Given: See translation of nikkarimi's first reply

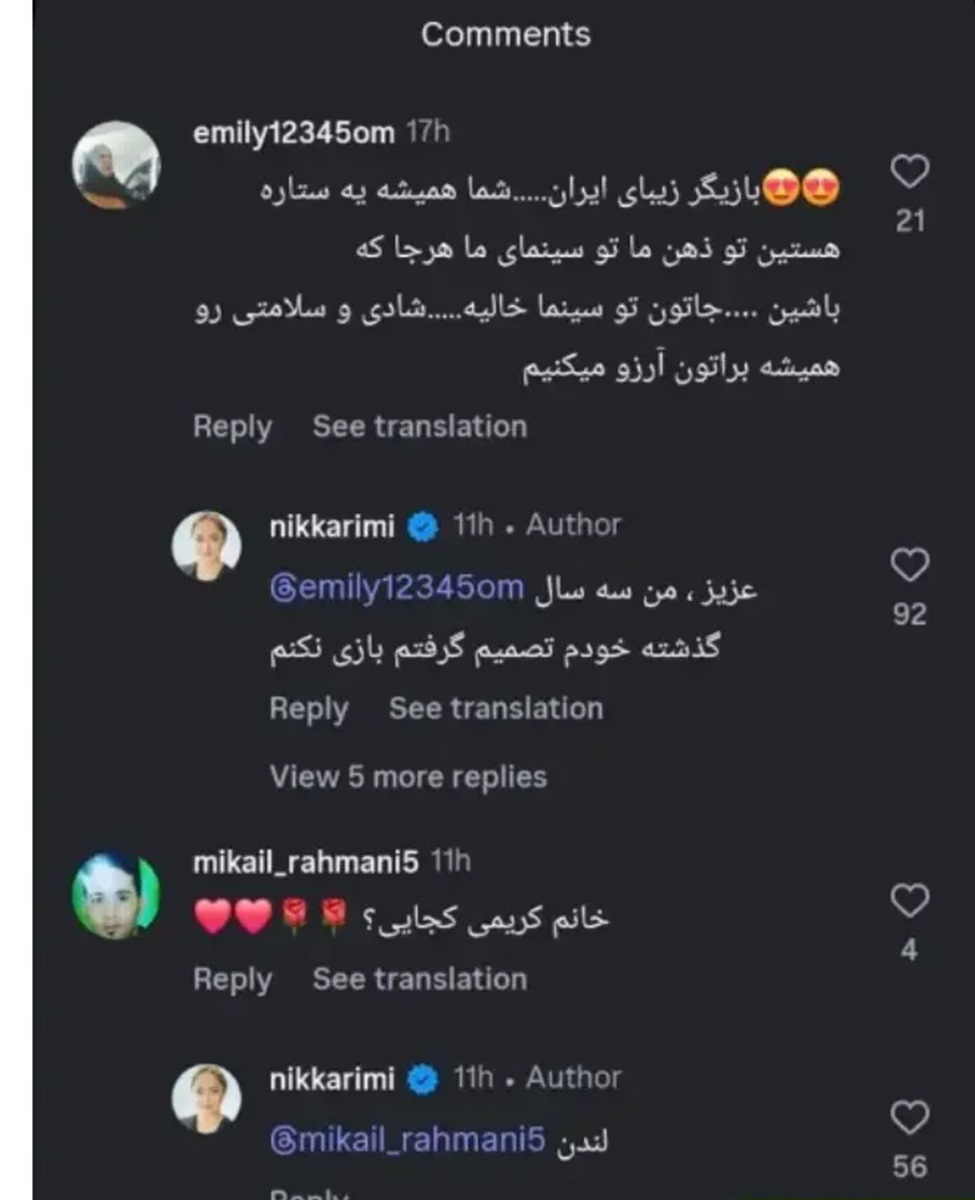Looking at the screenshot, I should 495,709.
